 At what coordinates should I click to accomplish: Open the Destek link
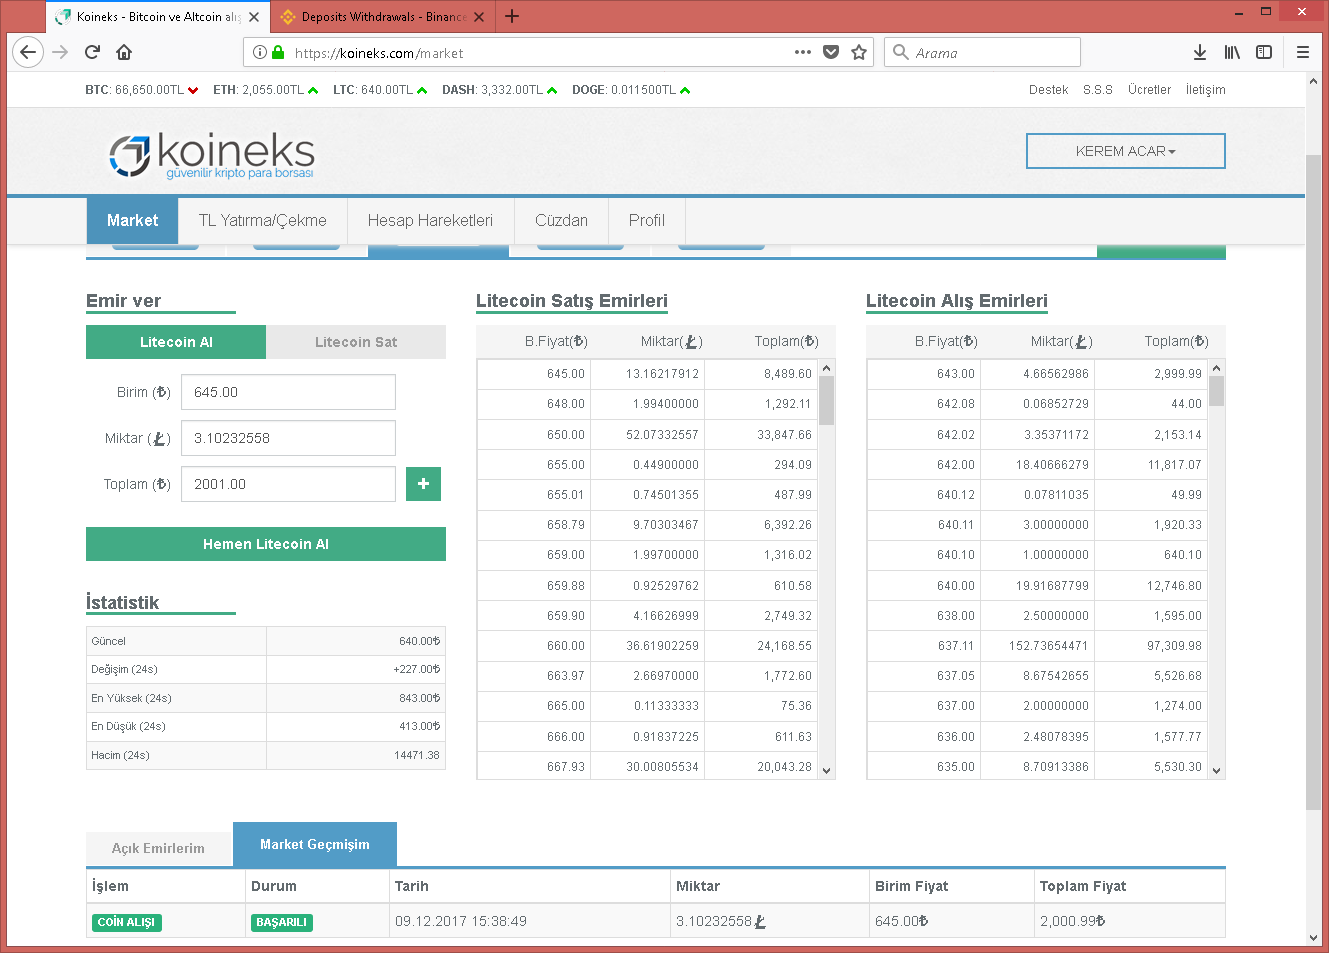pyautogui.click(x=1048, y=90)
